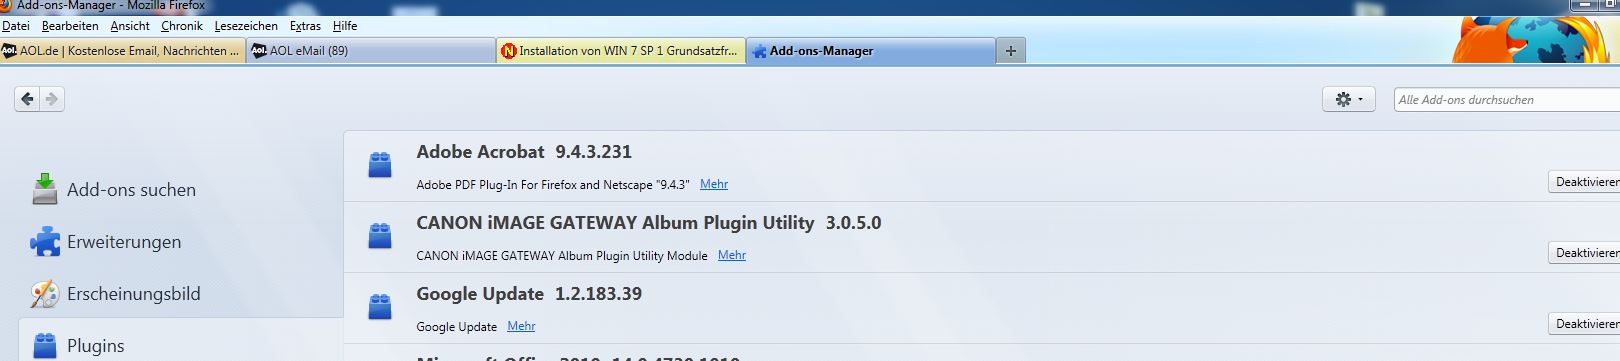Click the Canon iMAGE GATEWAY plugin icon

coord(380,236)
